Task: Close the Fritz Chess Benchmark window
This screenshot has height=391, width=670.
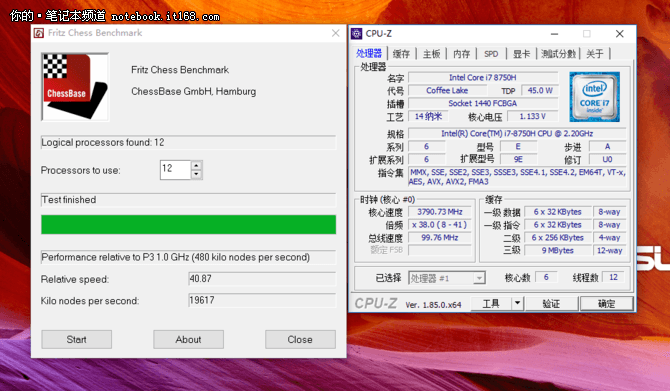Action: [x=335, y=33]
